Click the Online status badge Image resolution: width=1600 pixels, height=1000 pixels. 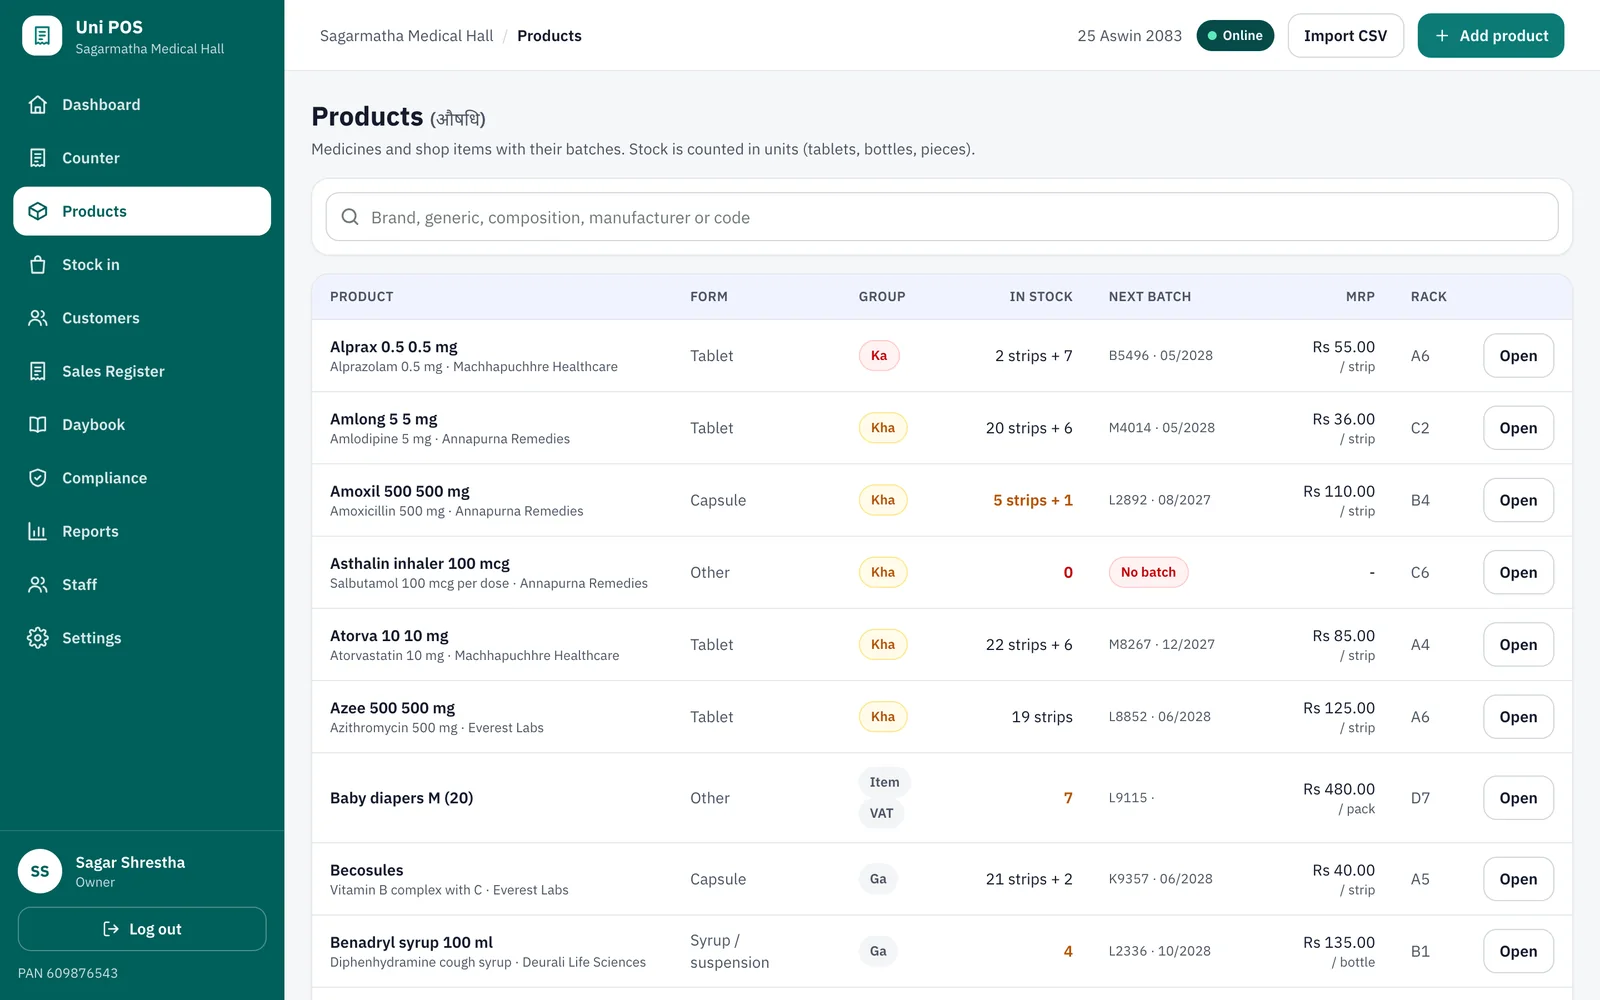click(x=1235, y=36)
